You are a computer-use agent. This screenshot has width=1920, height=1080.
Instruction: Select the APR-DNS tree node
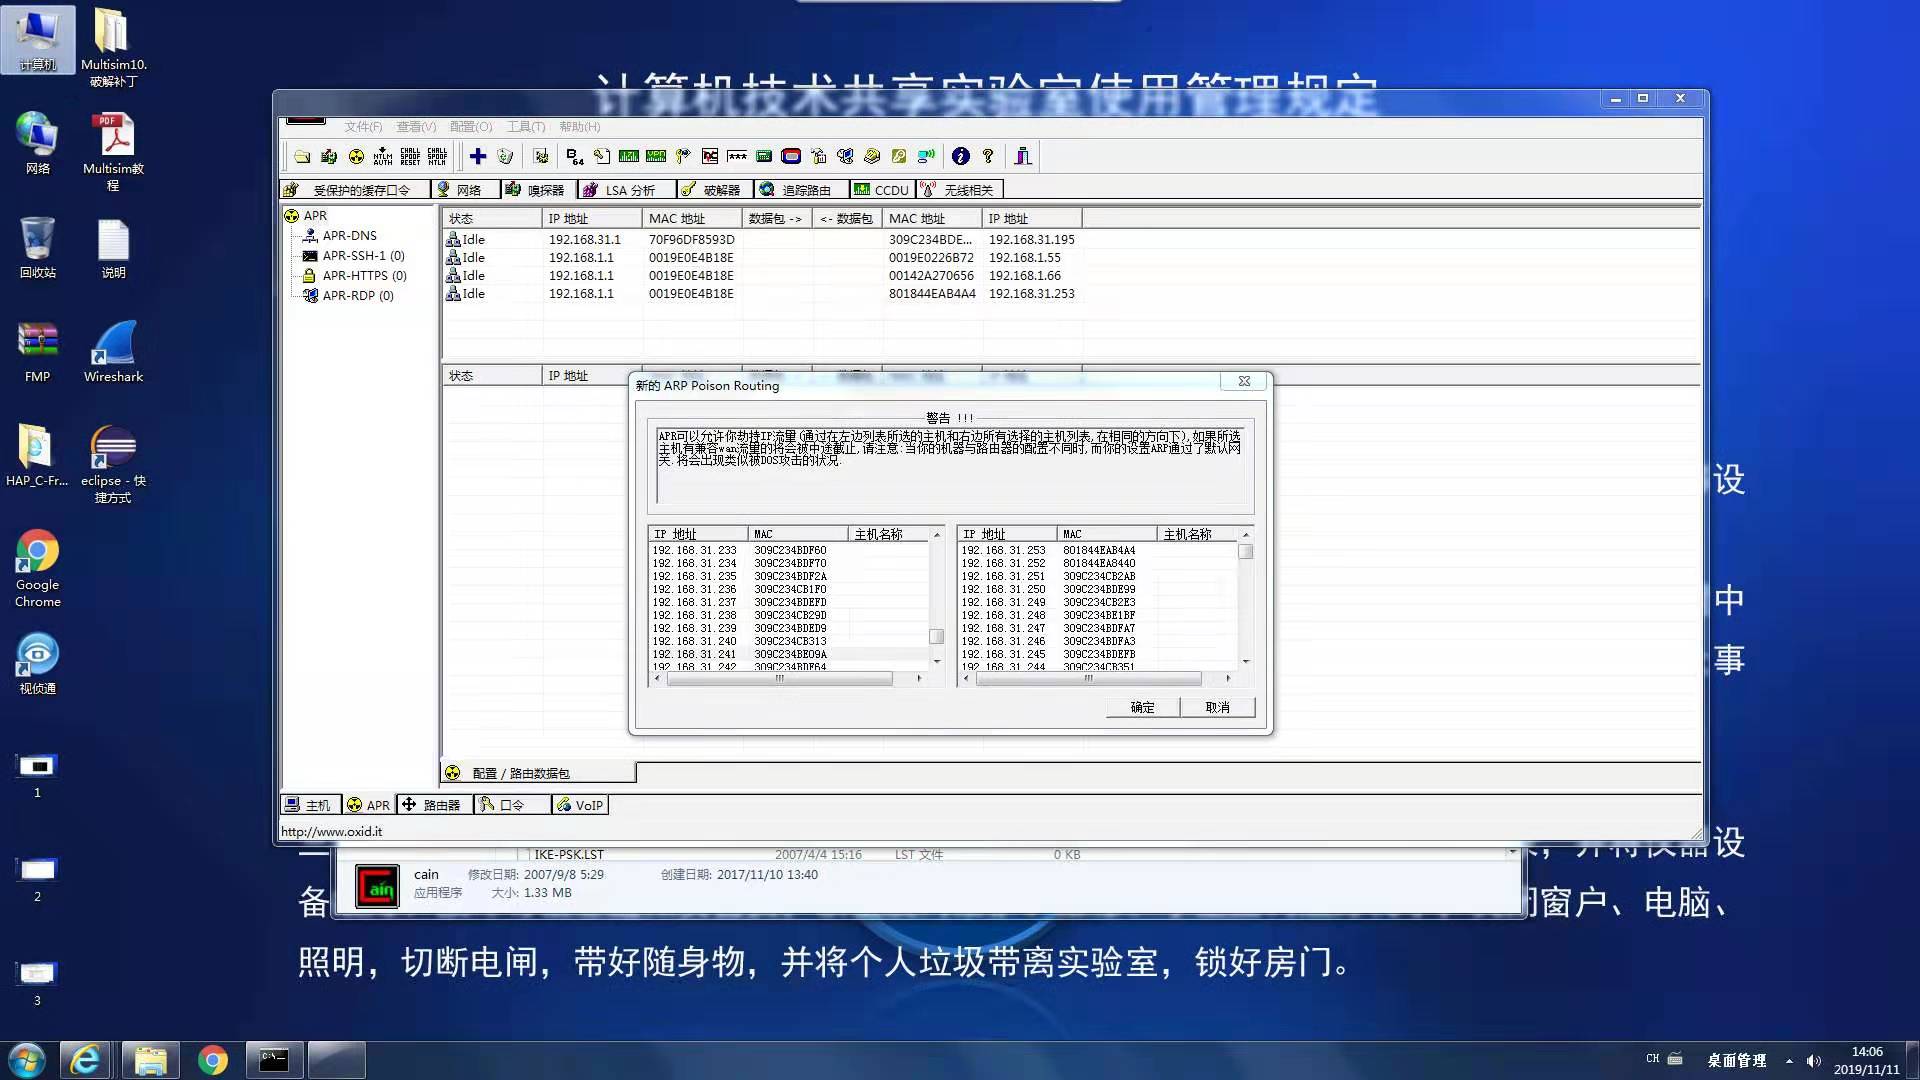(x=349, y=236)
